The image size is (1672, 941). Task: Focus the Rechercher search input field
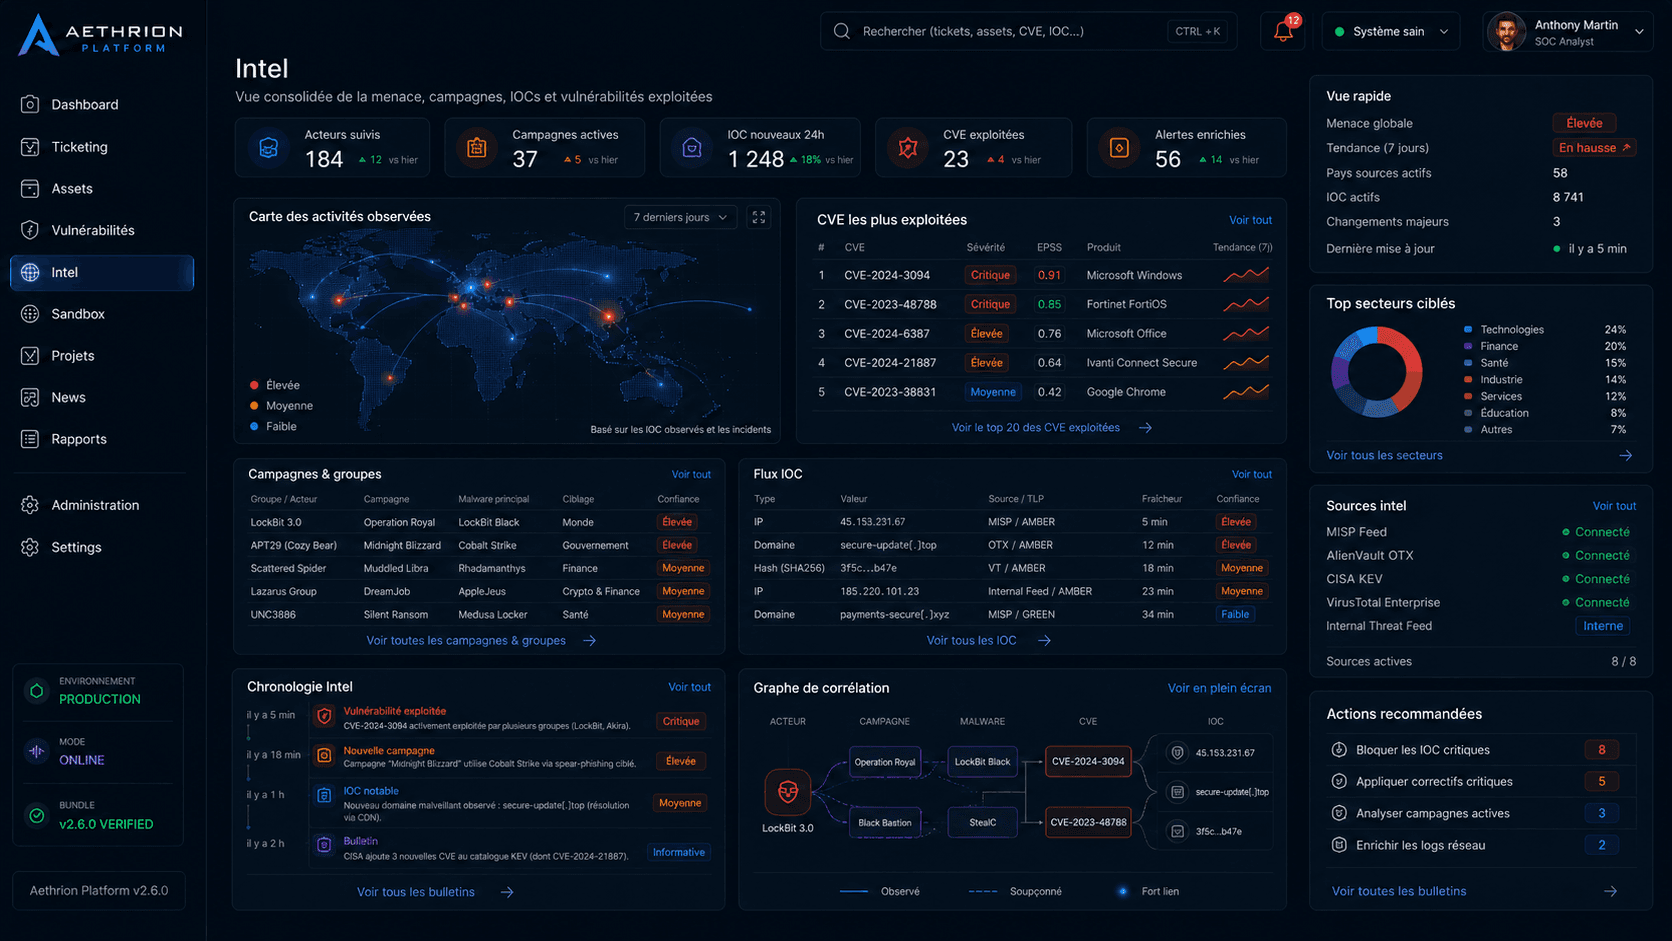(x=1028, y=31)
